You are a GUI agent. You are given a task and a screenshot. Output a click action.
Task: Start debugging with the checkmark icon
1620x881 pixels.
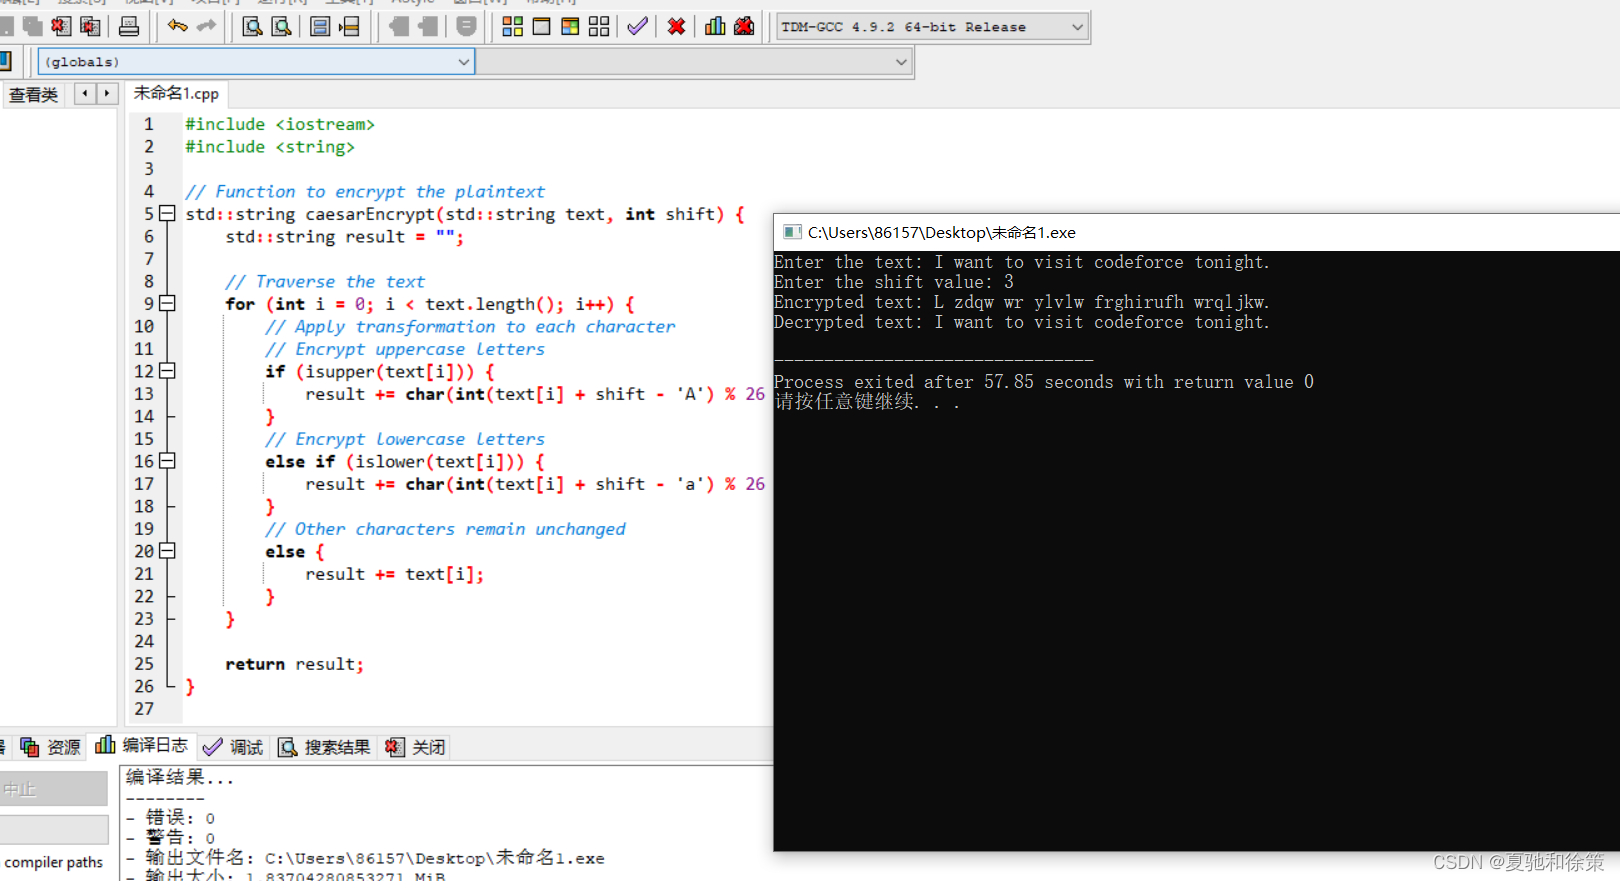coord(637,26)
